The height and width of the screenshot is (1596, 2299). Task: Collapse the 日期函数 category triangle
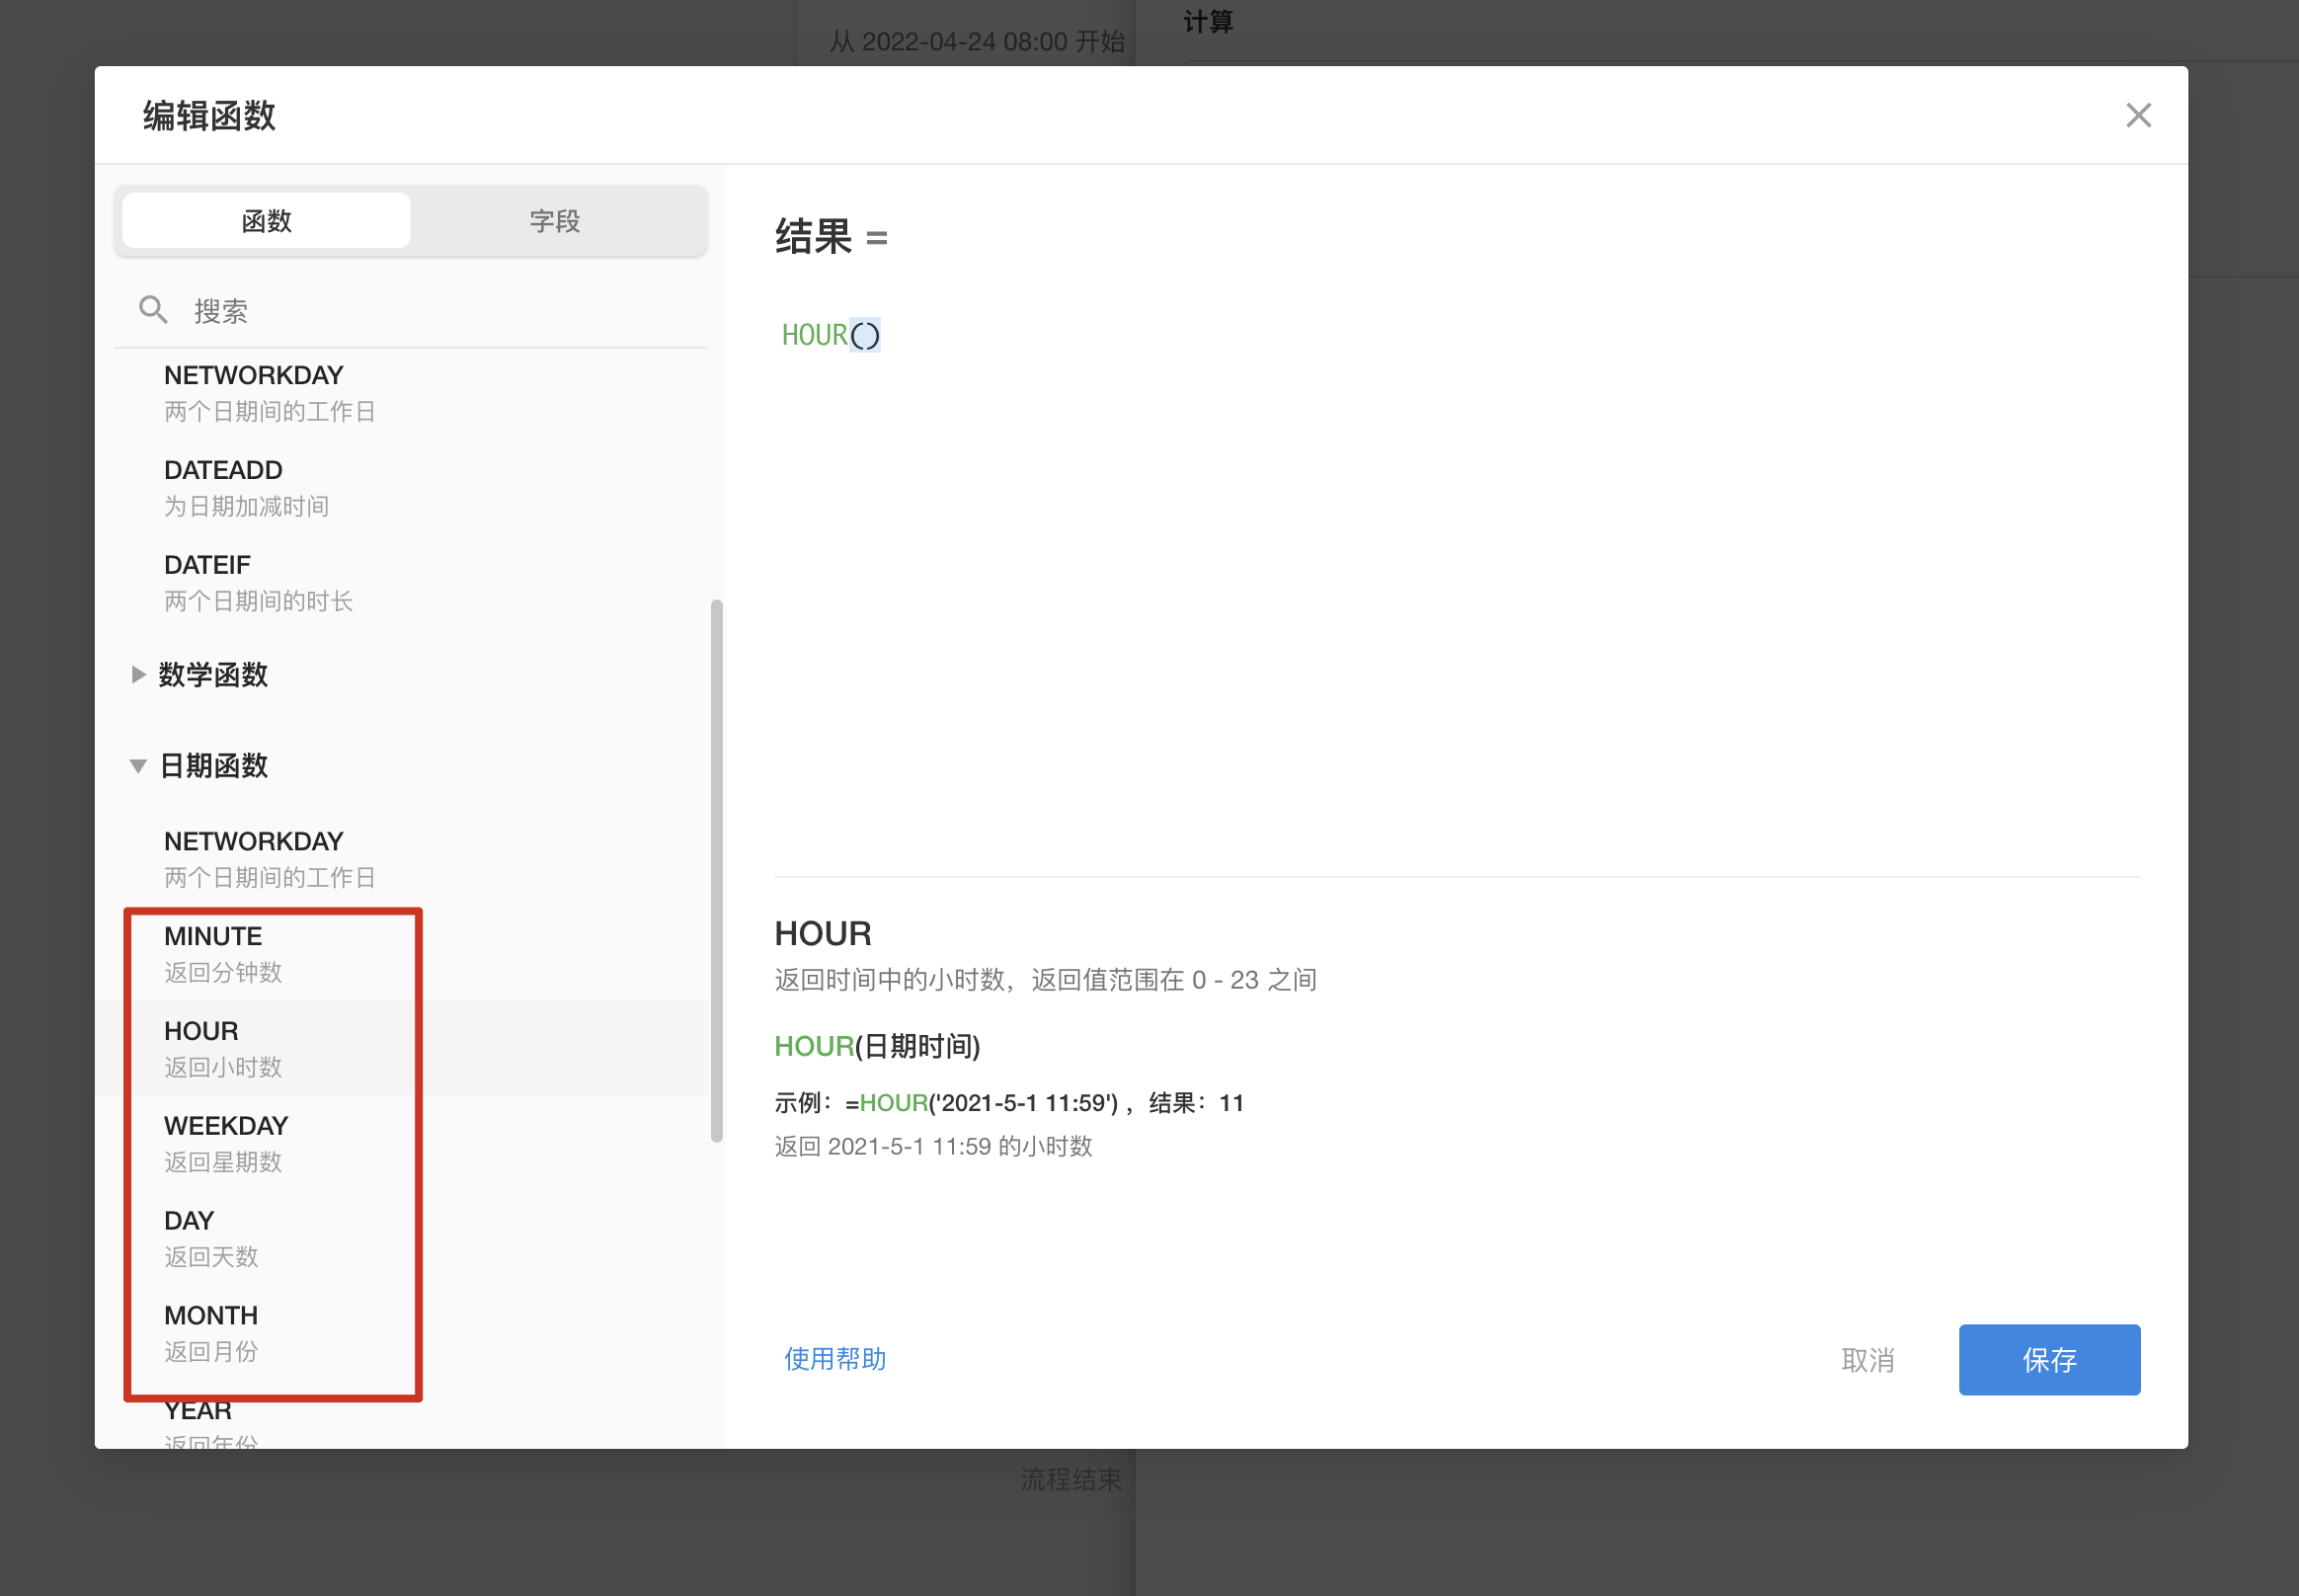pos(138,766)
